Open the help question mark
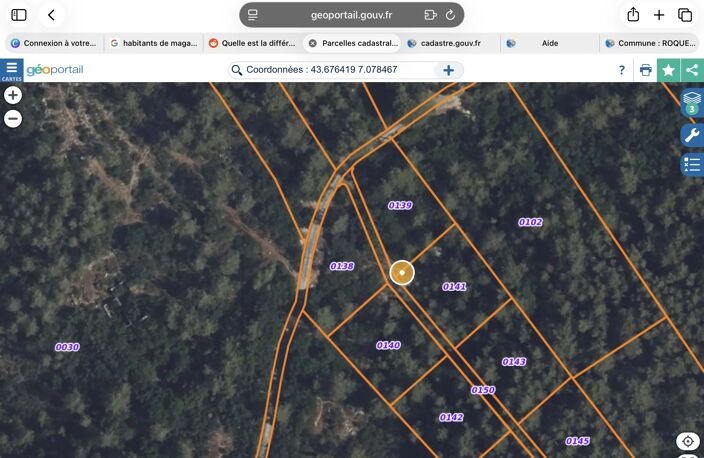The height and width of the screenshot is (458, 704). 621,70
